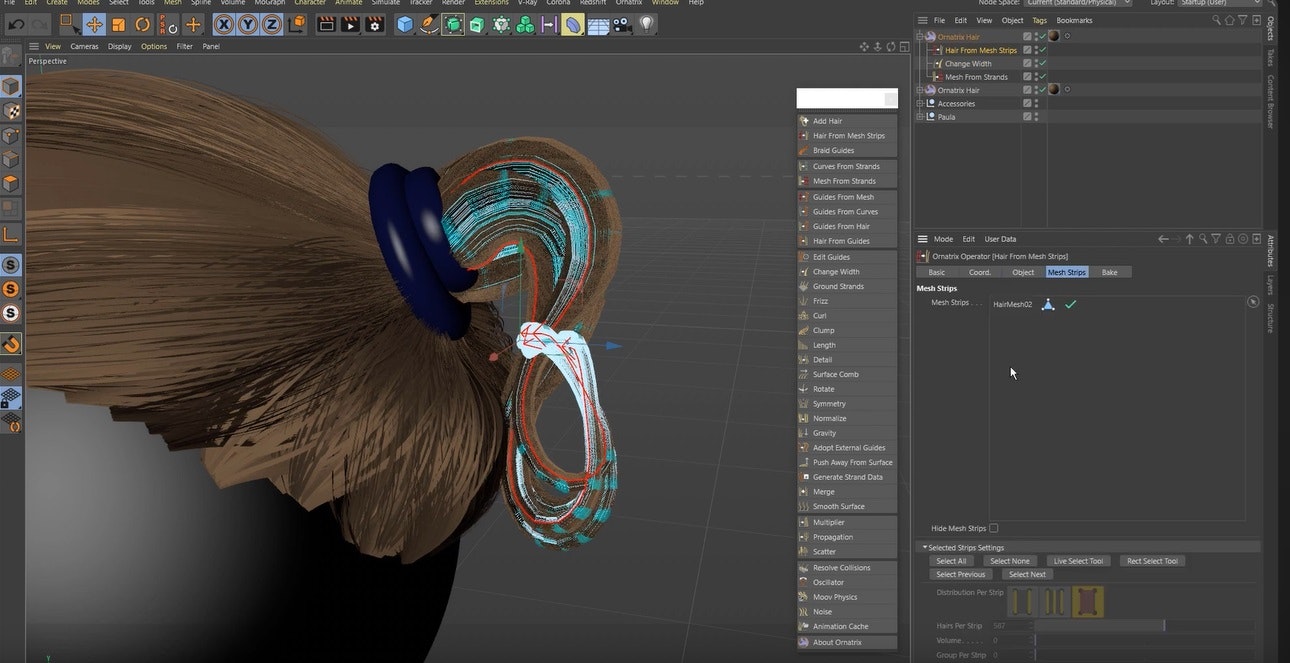Select Change Width in the Object Manager
The width and height of the screenshot is (1290, 663).
pyautogui.click(x=968, y=63)
